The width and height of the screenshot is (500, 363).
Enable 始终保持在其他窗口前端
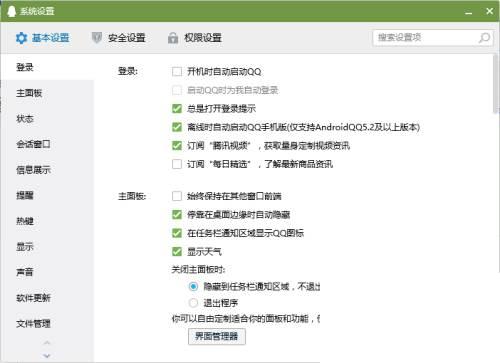click(x=177, y=196)
